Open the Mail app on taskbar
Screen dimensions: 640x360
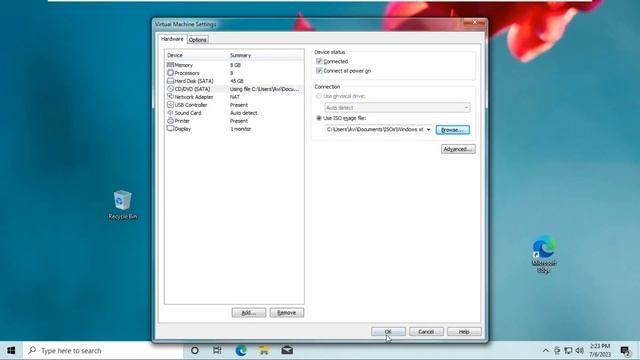(287, 351)
